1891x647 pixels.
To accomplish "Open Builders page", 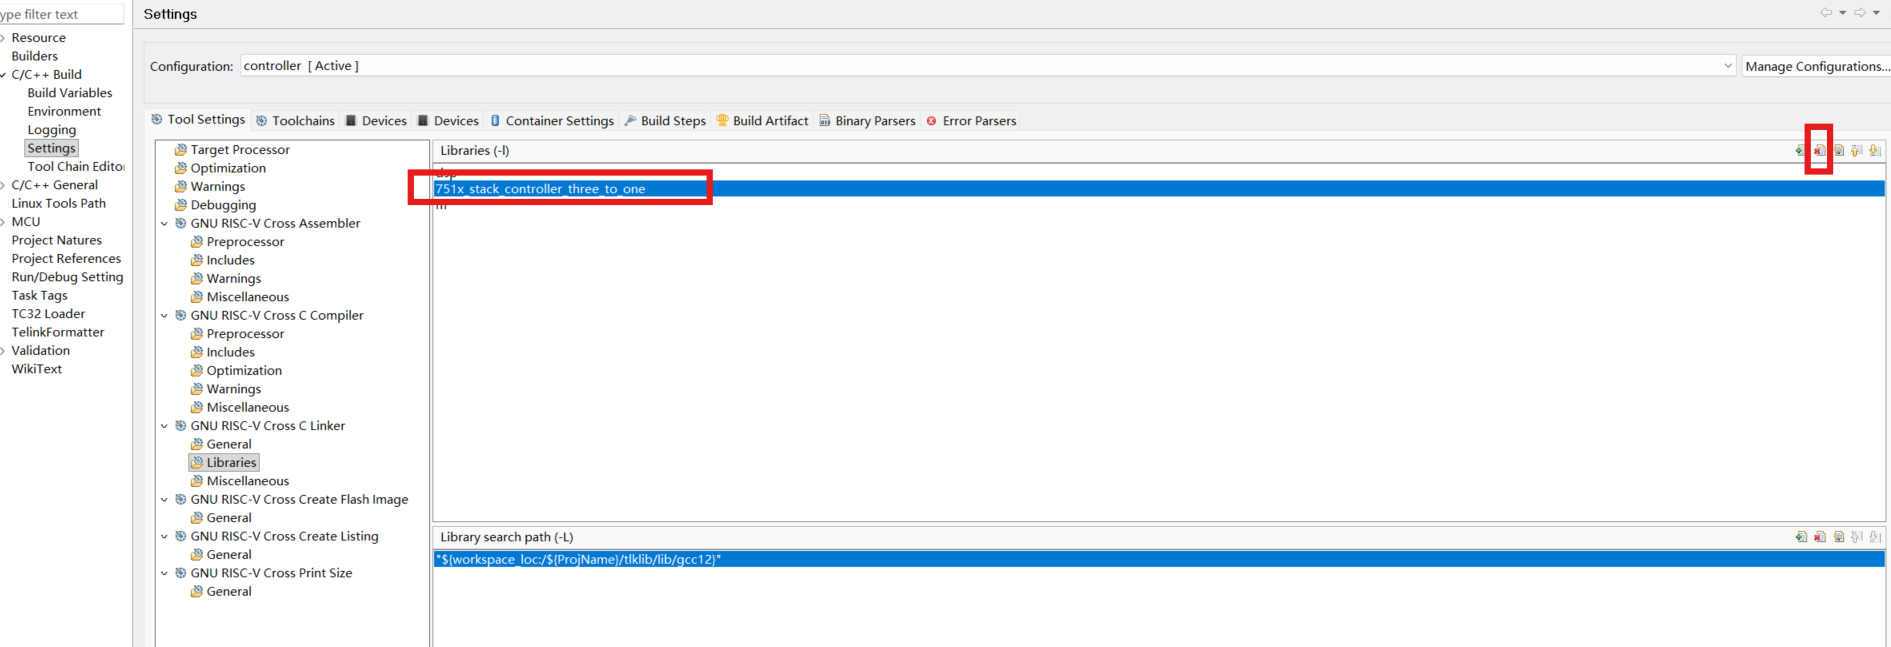I will pyautogui.click(x=34, y=56).
